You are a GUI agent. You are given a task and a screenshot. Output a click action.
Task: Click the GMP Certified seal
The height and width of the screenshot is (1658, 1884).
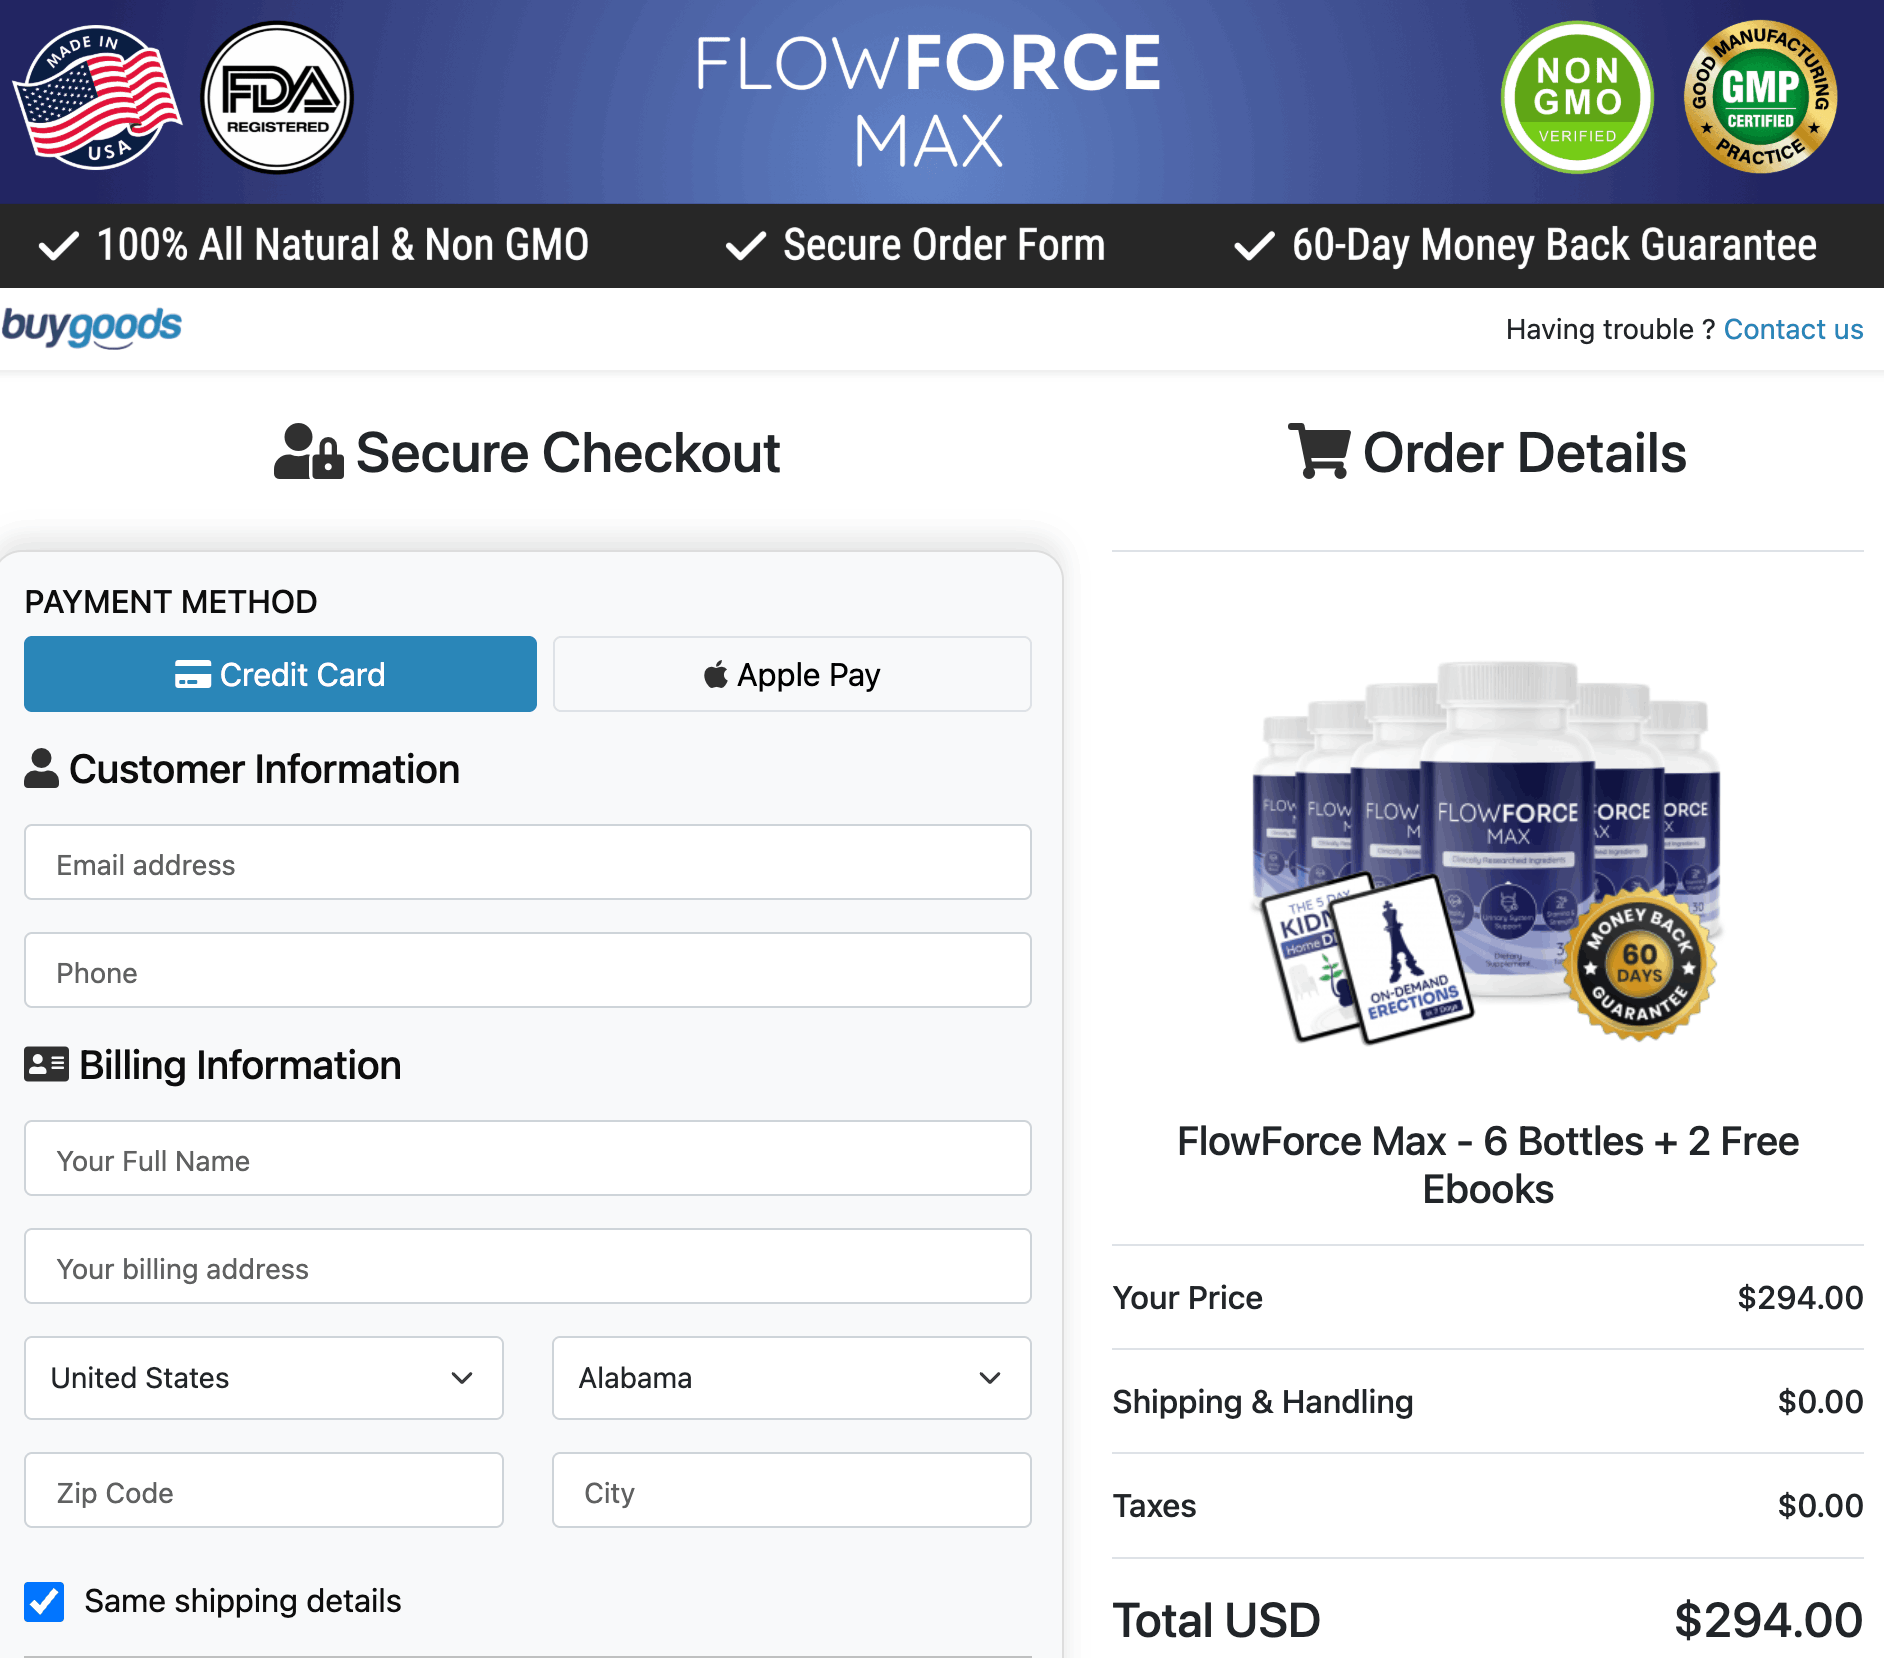pyautogui.click(x=1760, y=97)
